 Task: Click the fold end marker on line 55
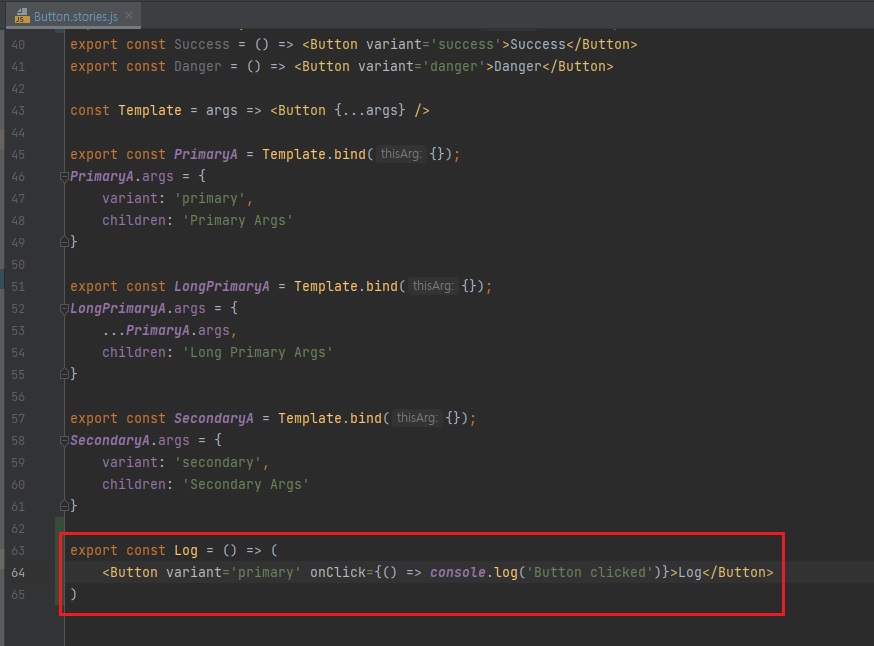tap(64, 374)
